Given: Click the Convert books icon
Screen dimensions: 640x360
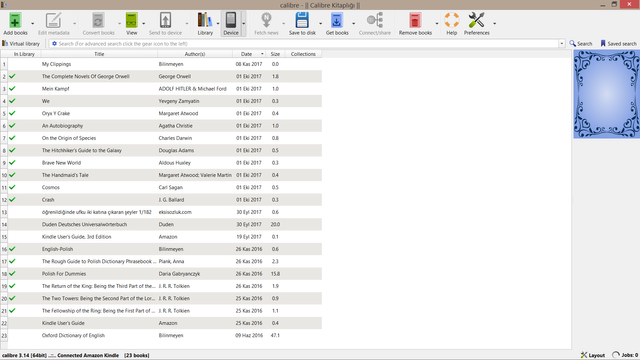Looking at the screenshot, I should [98, 20].
